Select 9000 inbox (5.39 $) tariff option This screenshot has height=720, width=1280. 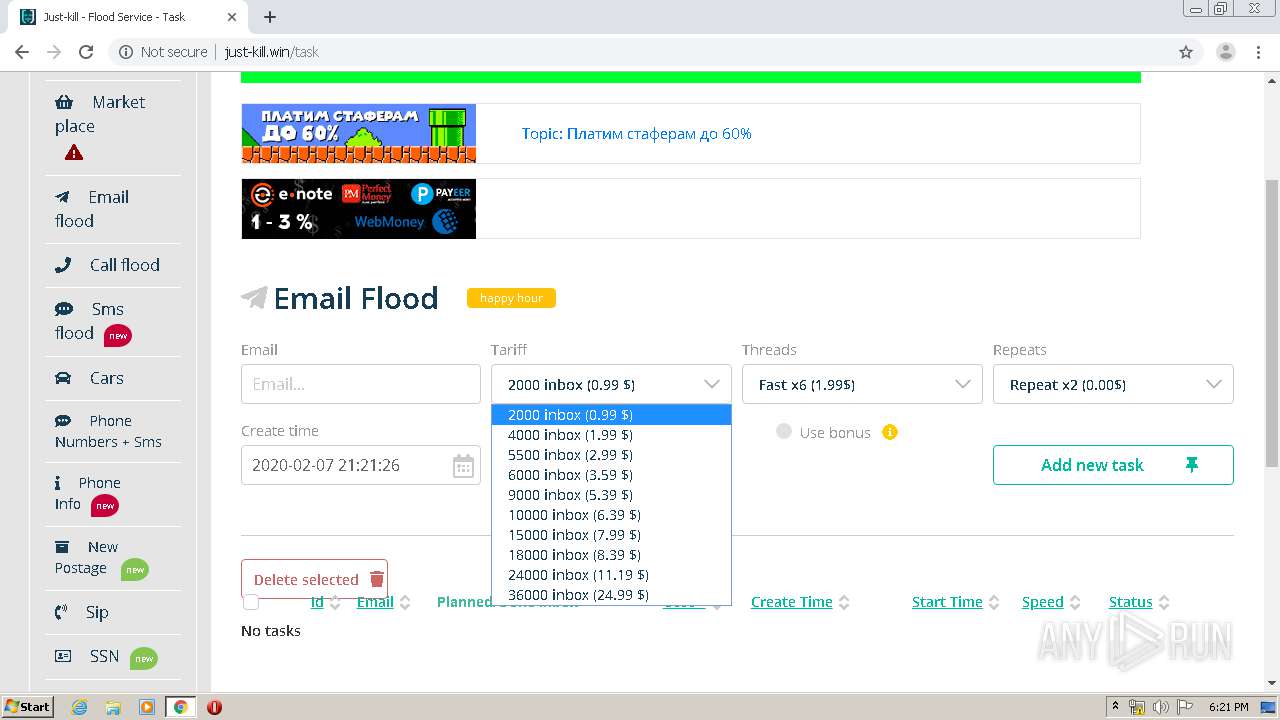click(x=611, y=495)
